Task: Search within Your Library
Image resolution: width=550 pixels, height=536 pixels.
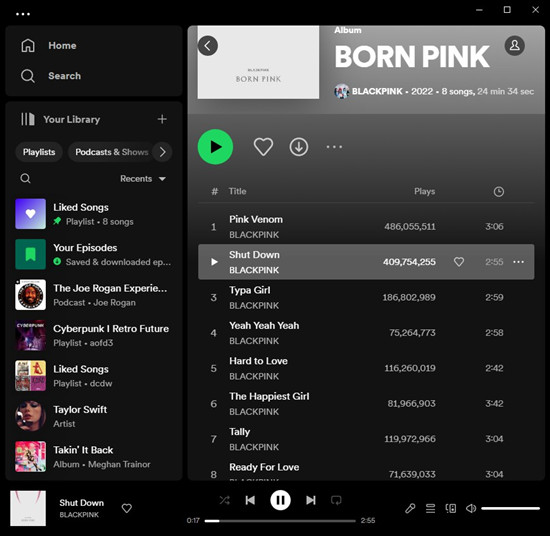Action: [25, 179]
